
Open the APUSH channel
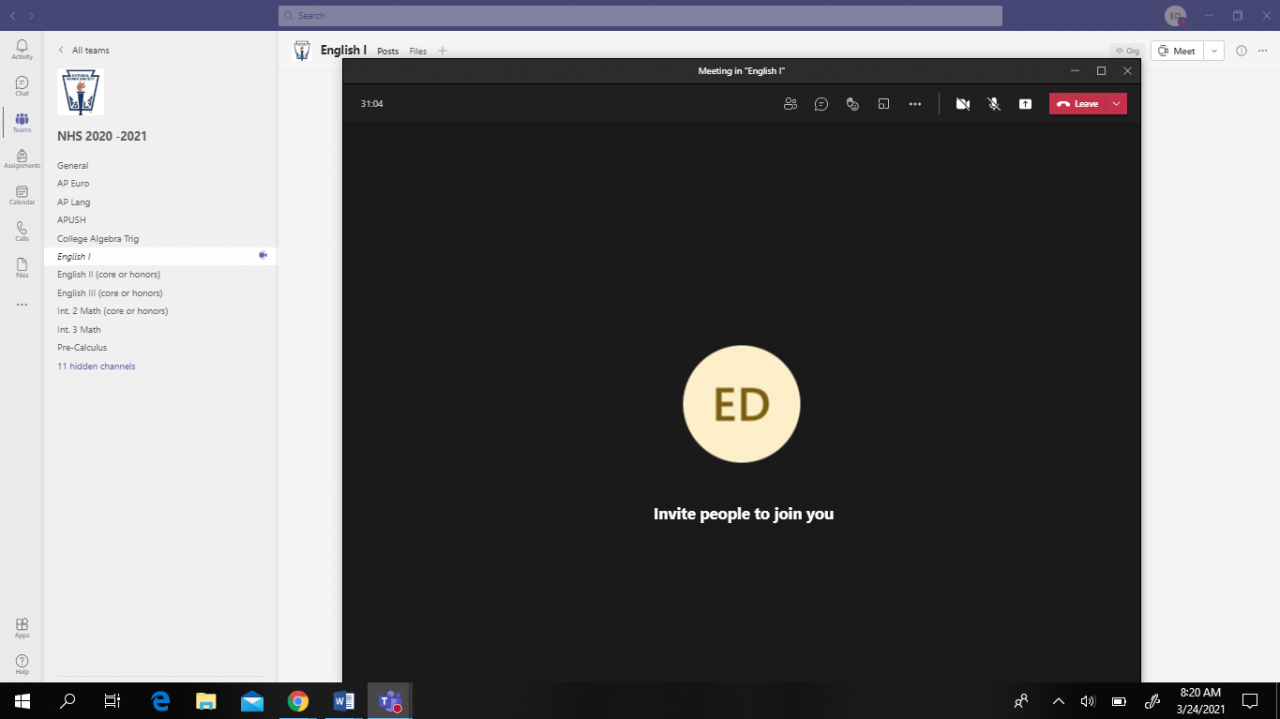72,220
